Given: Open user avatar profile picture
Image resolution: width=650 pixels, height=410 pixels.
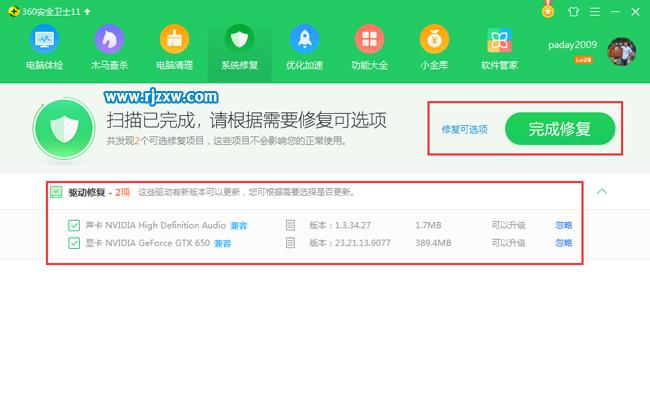Looking at the screenshot, I should [621, 51].
